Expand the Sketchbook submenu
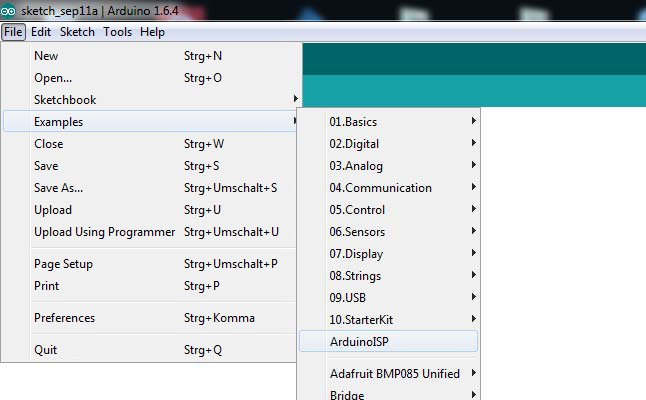 pyautogui.click(x=150, y=100)
